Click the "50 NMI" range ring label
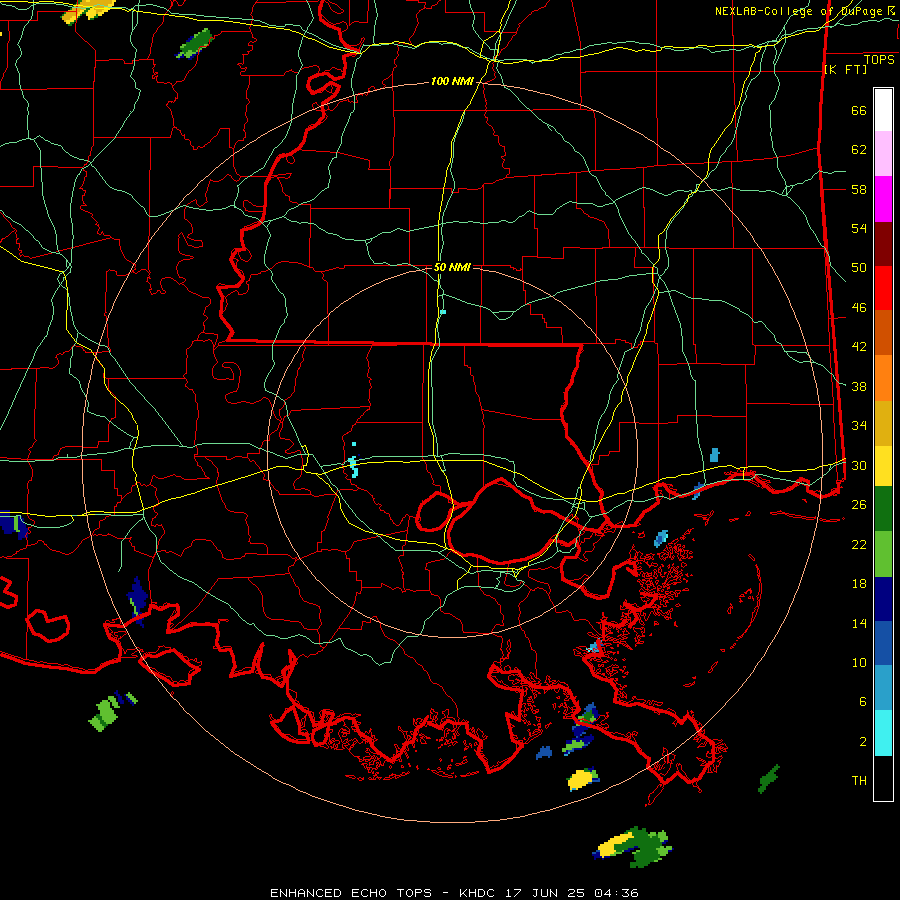The image size is (900, 900). pos(452,267)
